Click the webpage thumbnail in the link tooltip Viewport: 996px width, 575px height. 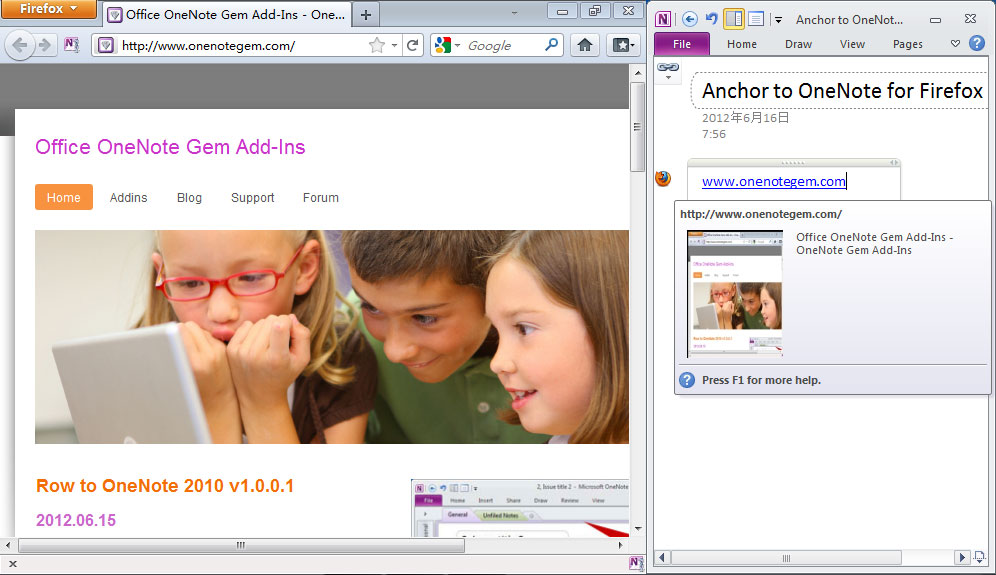[734, 294]
